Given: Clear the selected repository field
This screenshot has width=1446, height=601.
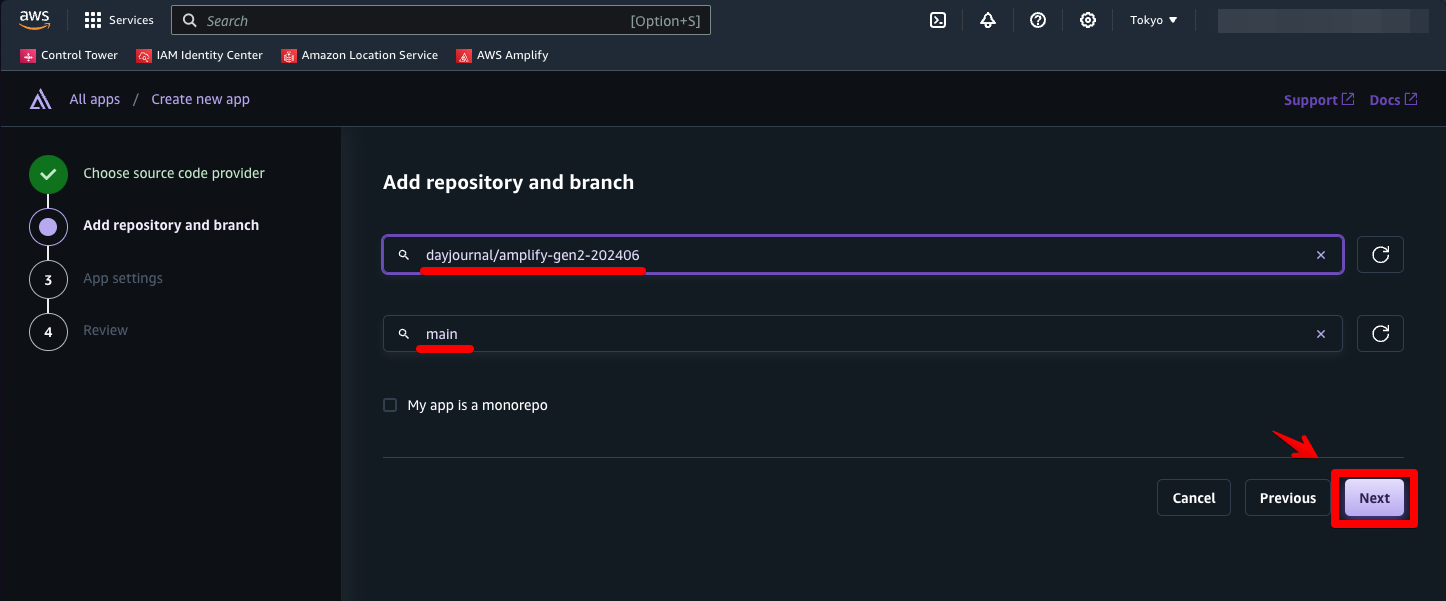Looking at the screenshot, I should coord(1321,255).
